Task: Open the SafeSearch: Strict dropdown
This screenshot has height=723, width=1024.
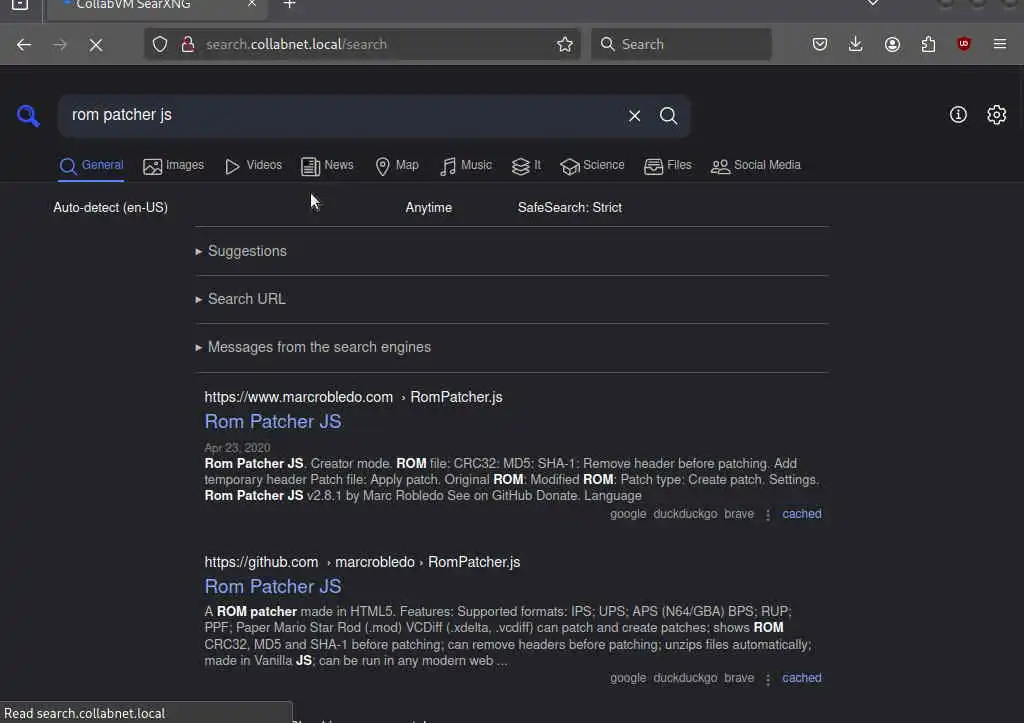Action: tap(569, 208)
